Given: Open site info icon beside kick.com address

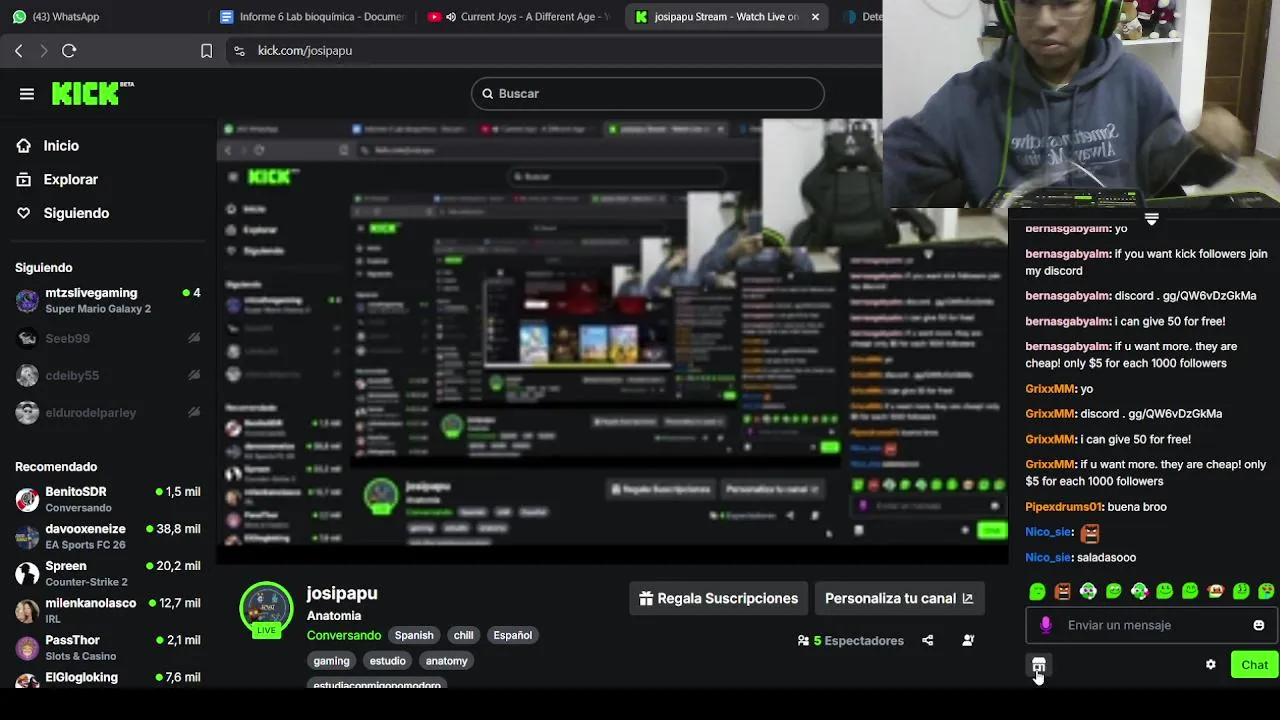Looking at the screenshot, I should click(239, 51).
